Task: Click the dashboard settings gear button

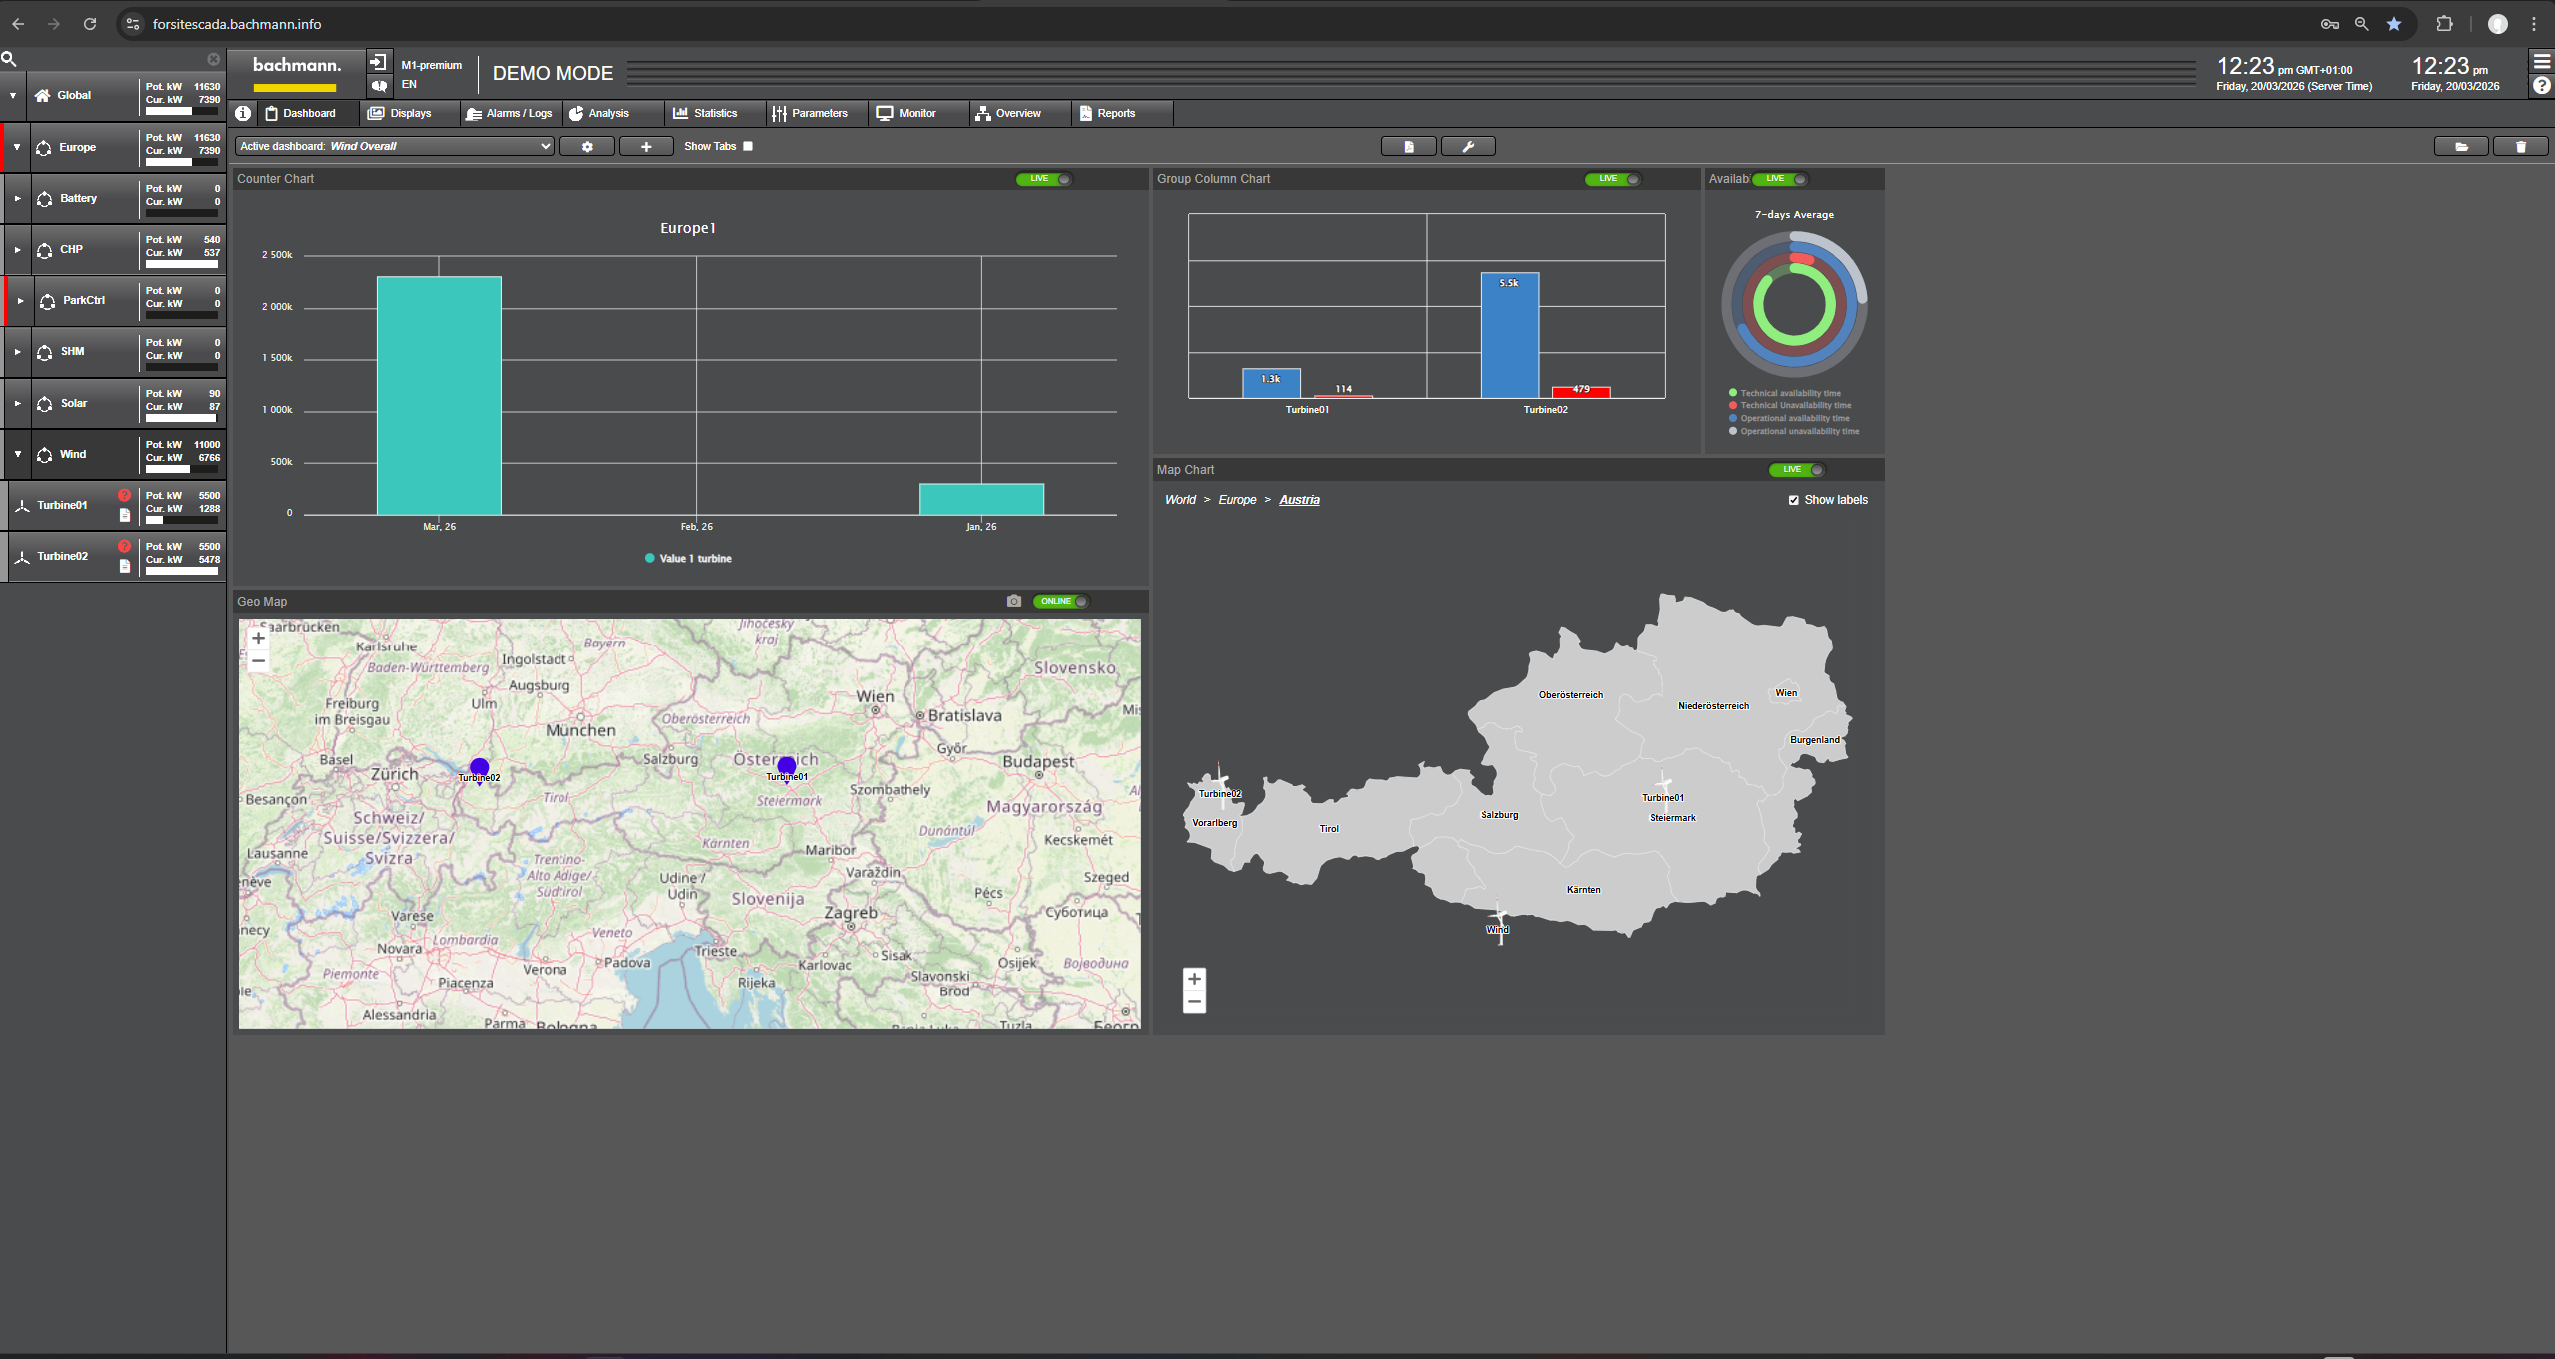Action: (x=587, y=147)
